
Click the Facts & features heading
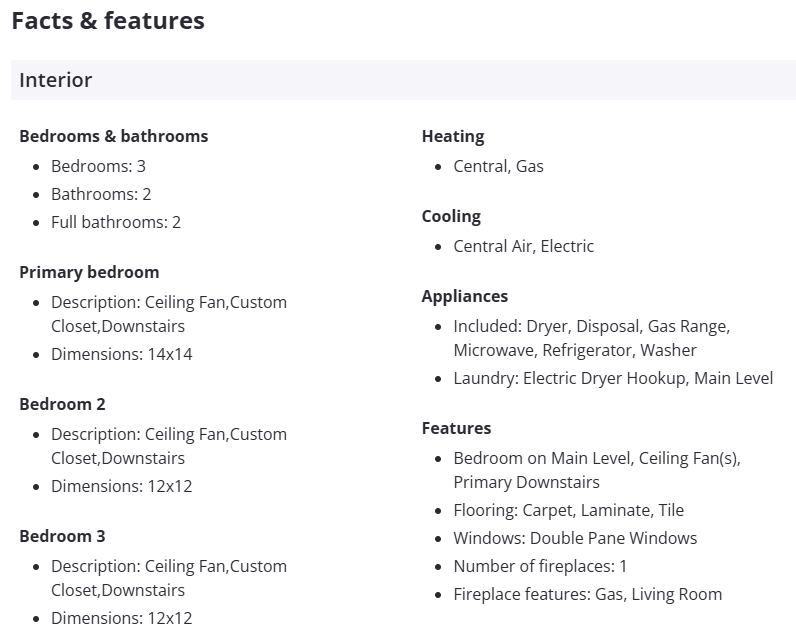click(x=108, y=20)
